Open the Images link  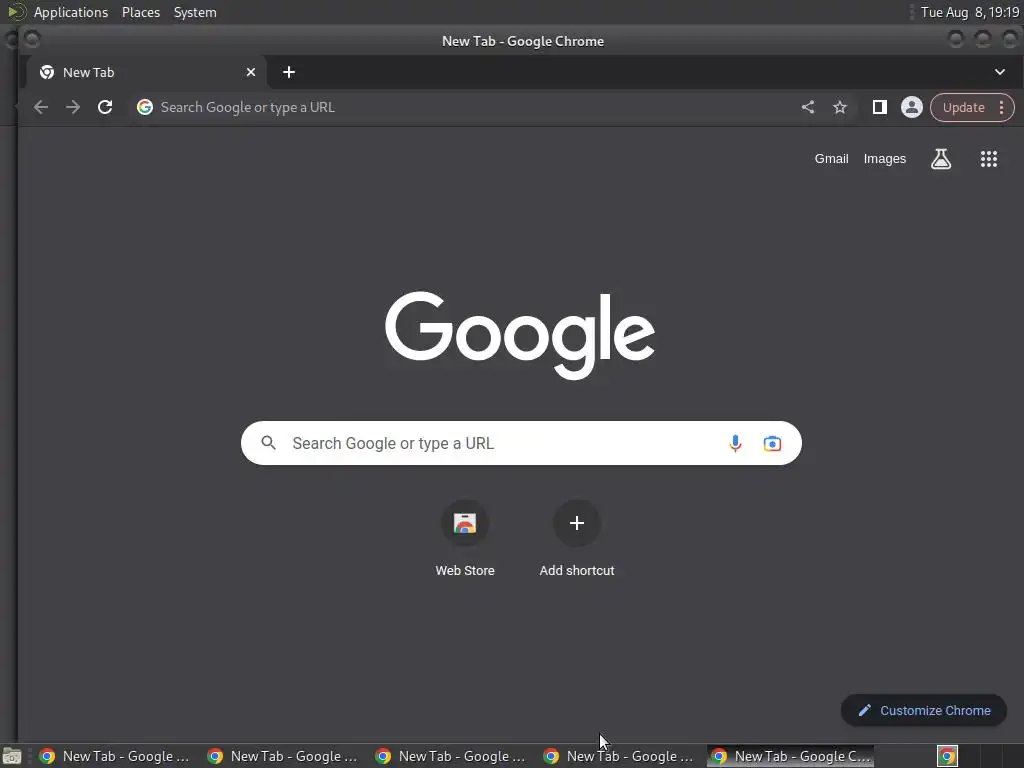pos(884,159)
